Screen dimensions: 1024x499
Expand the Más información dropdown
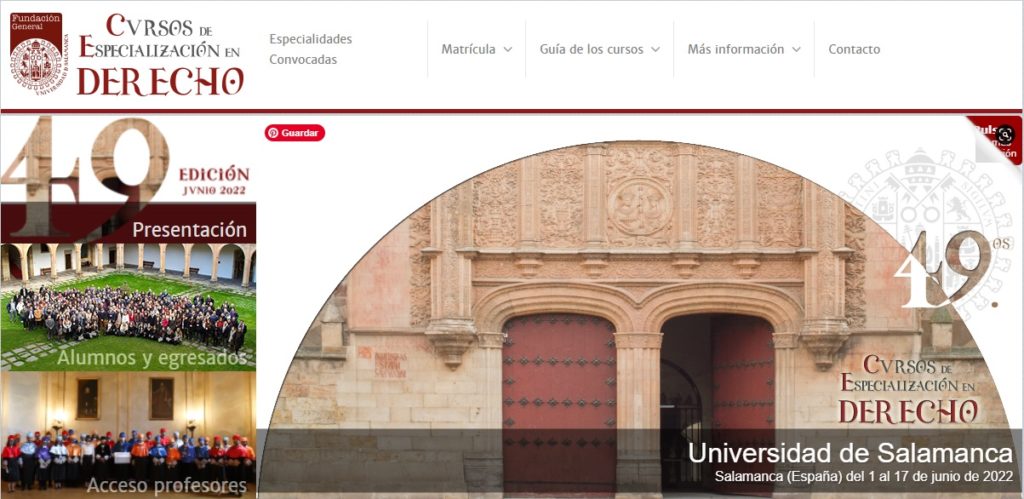click(x=744, y=49)
